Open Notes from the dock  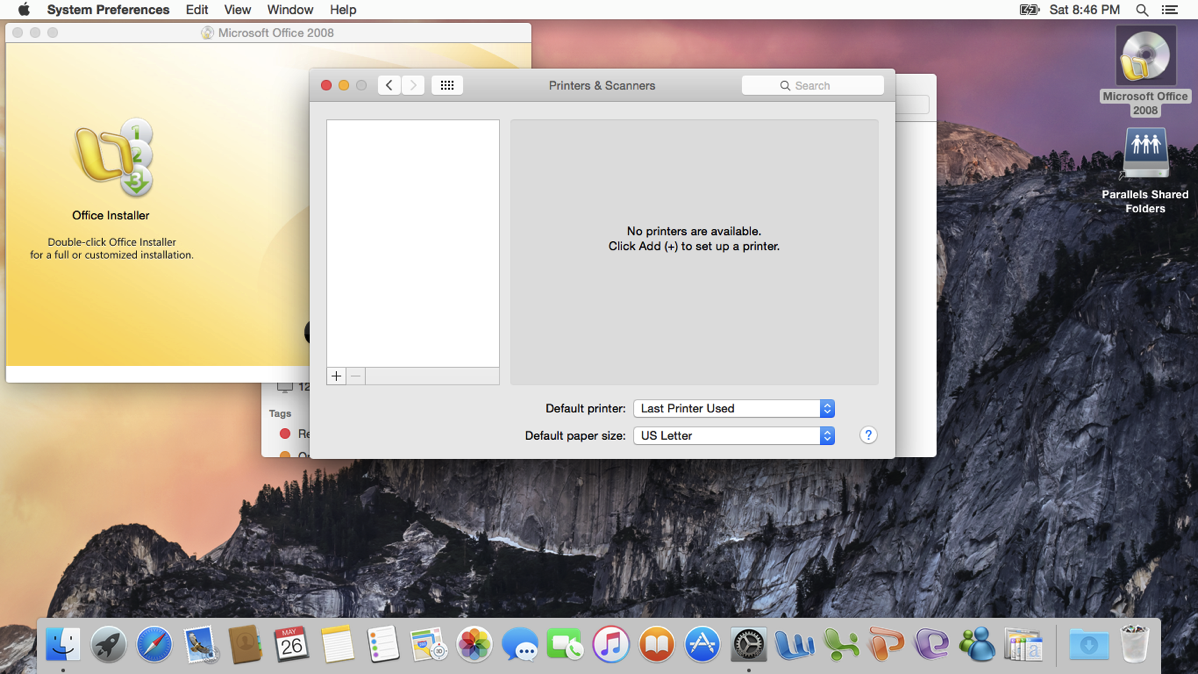(x=337, y=644)
